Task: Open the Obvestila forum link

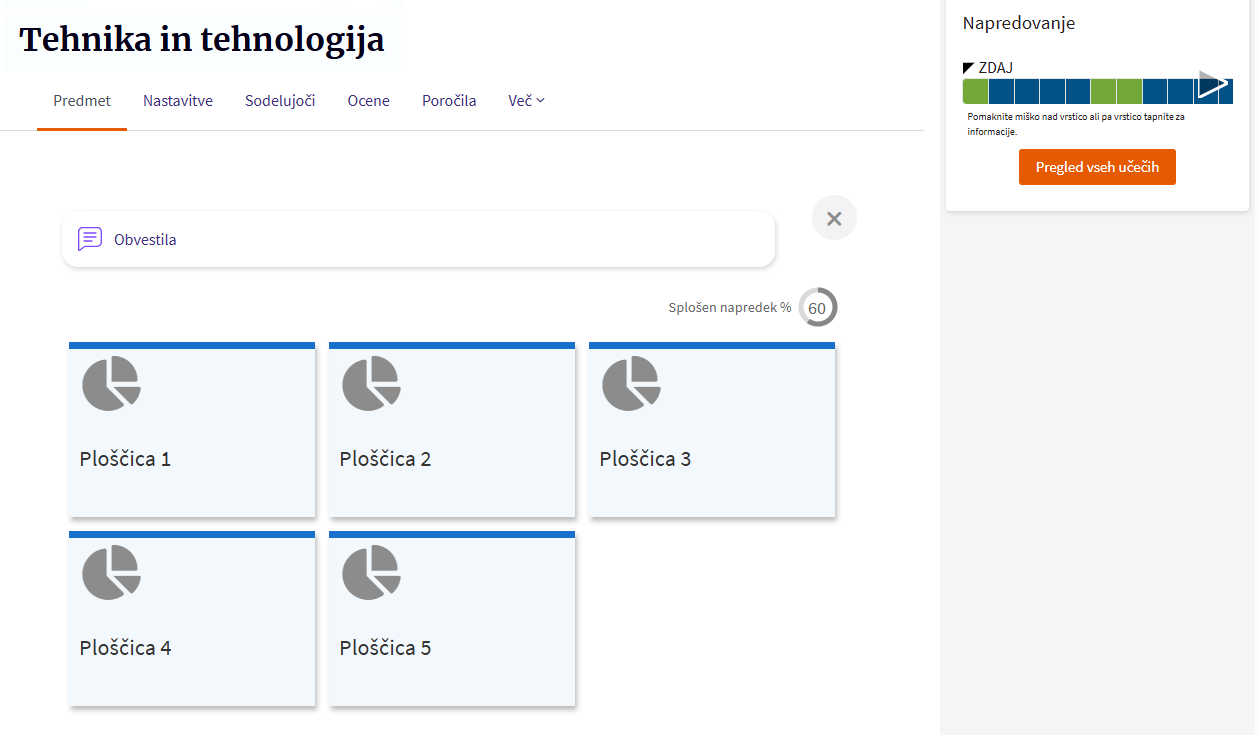Action: [145, 240]
